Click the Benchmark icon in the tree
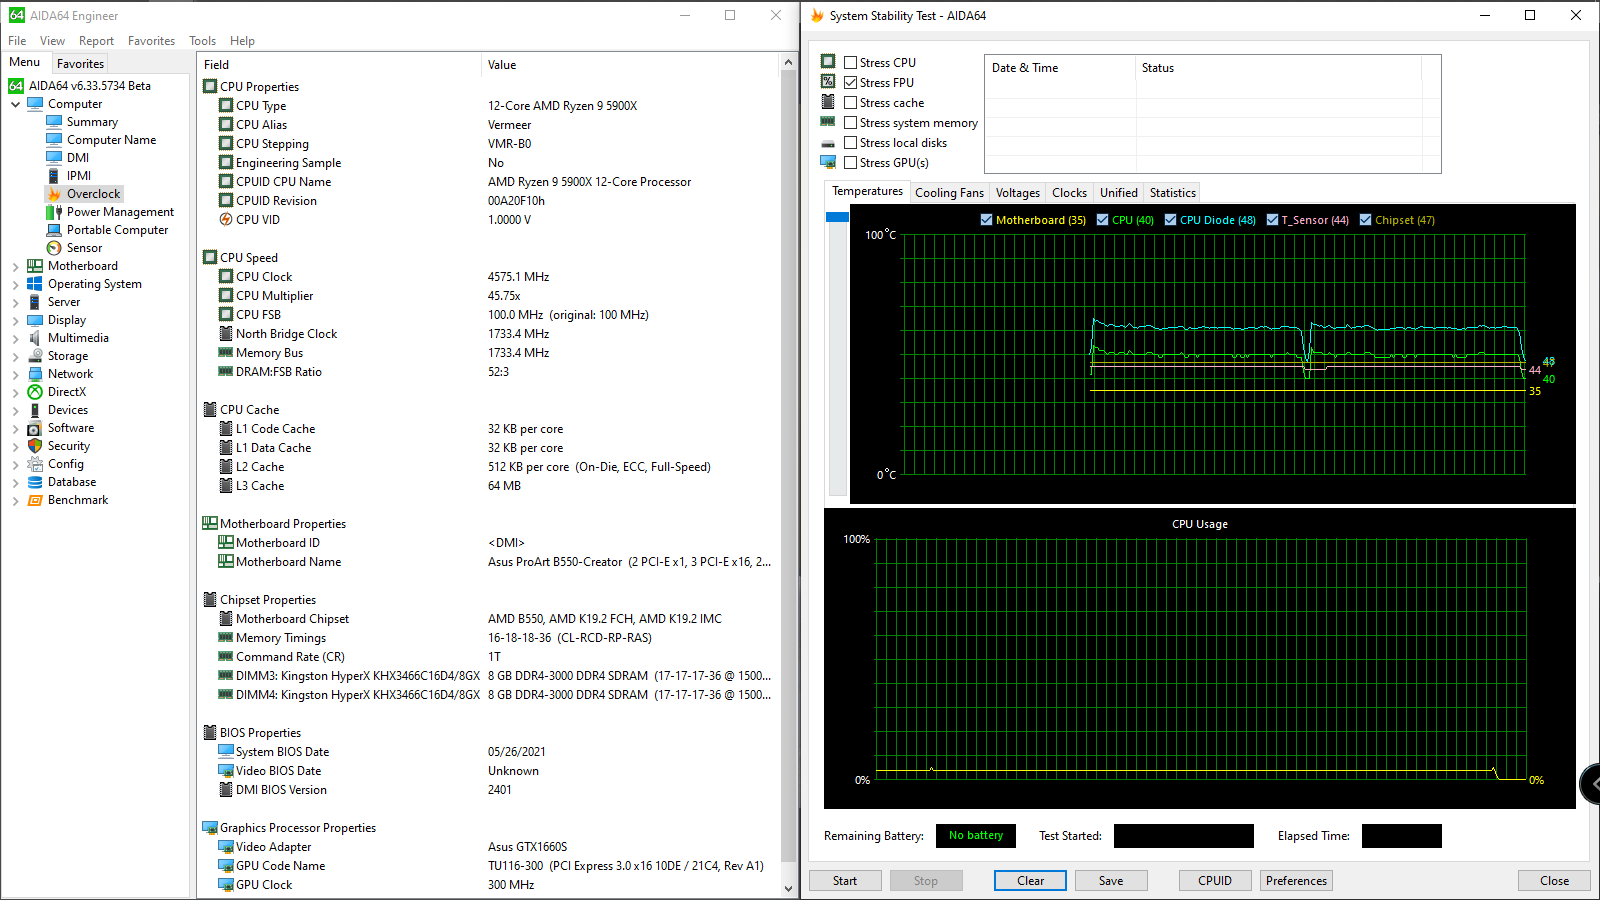The image size is (1600, 900). 35,500
